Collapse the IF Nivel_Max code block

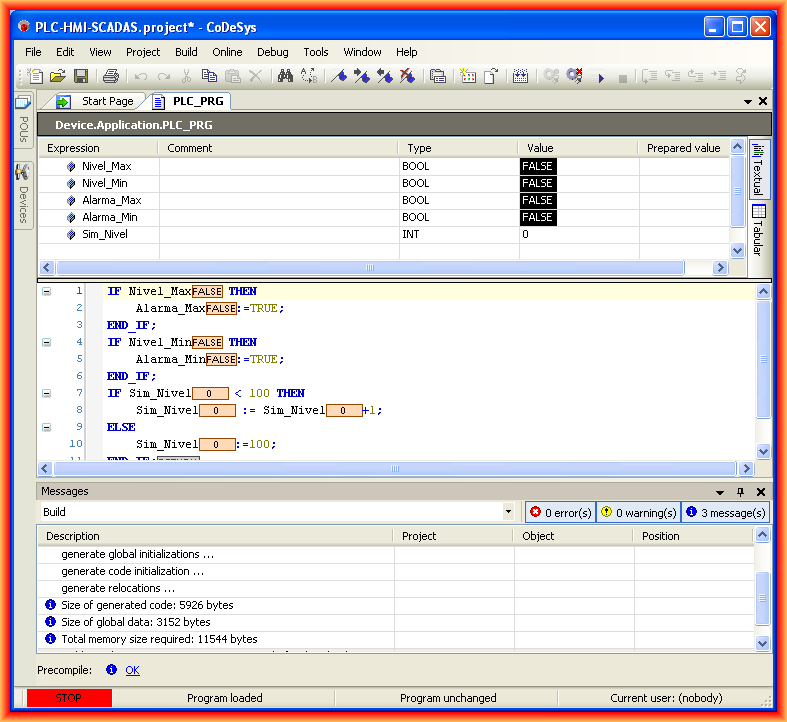tap(46, 291)
